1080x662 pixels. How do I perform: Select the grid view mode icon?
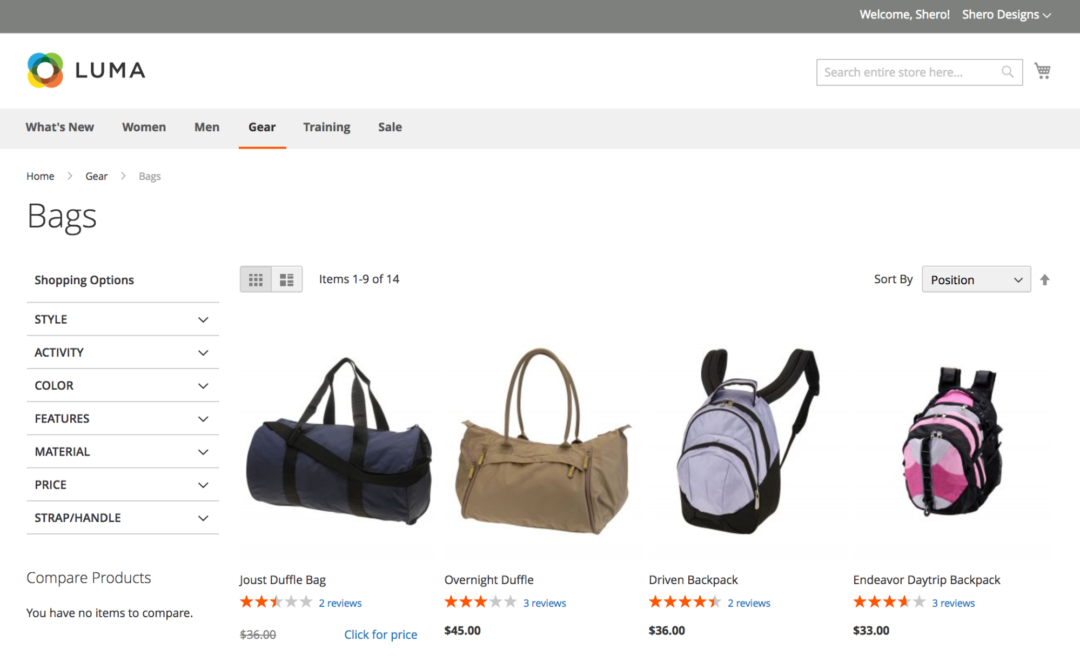coord(255,279)
